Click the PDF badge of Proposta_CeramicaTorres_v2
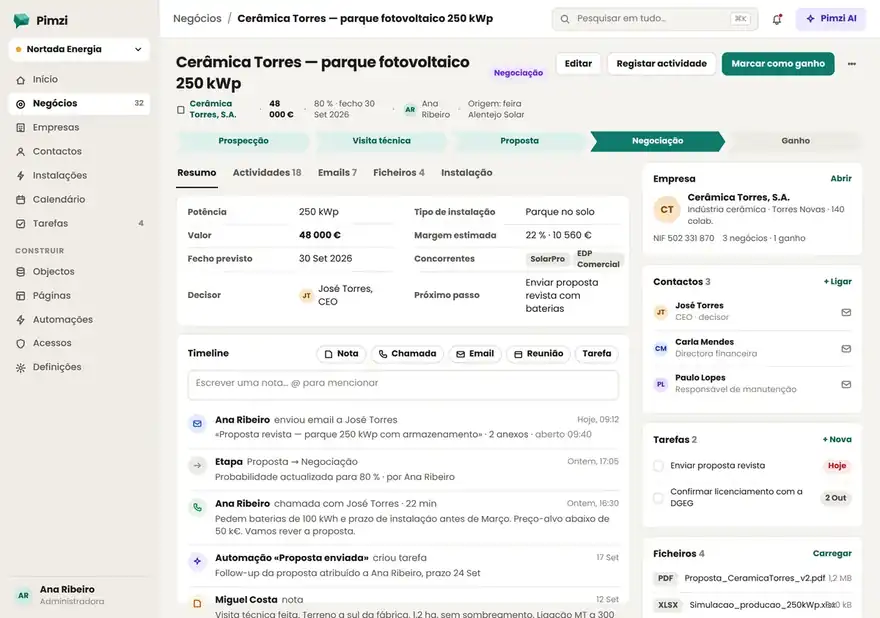 (666, 578)
